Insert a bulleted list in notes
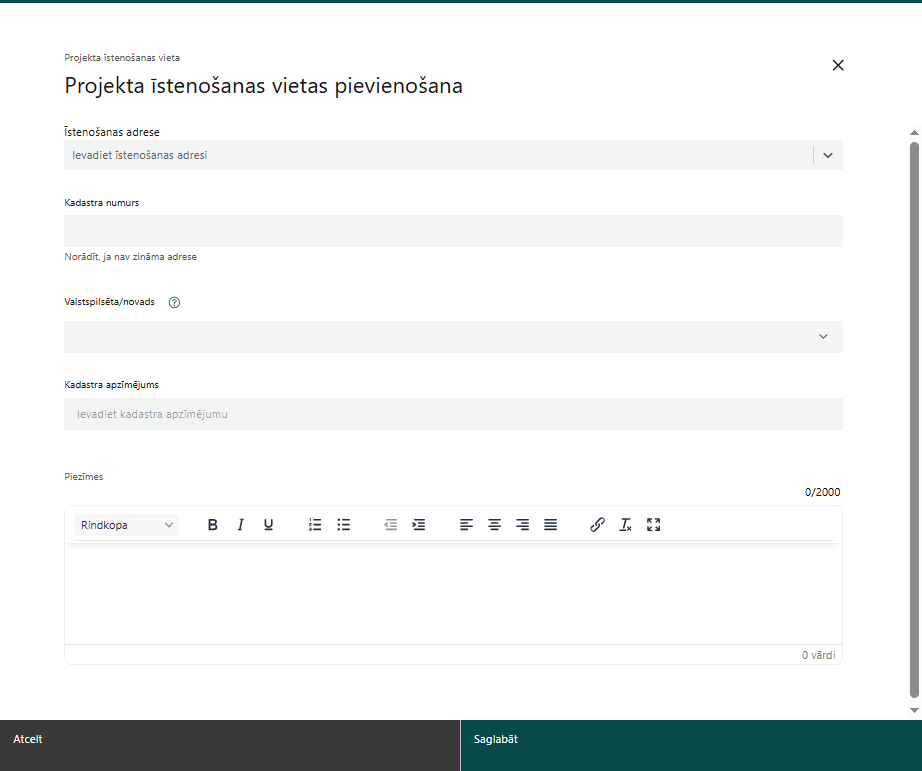This screenshot has width=922, height=771. tap(343, 525)
